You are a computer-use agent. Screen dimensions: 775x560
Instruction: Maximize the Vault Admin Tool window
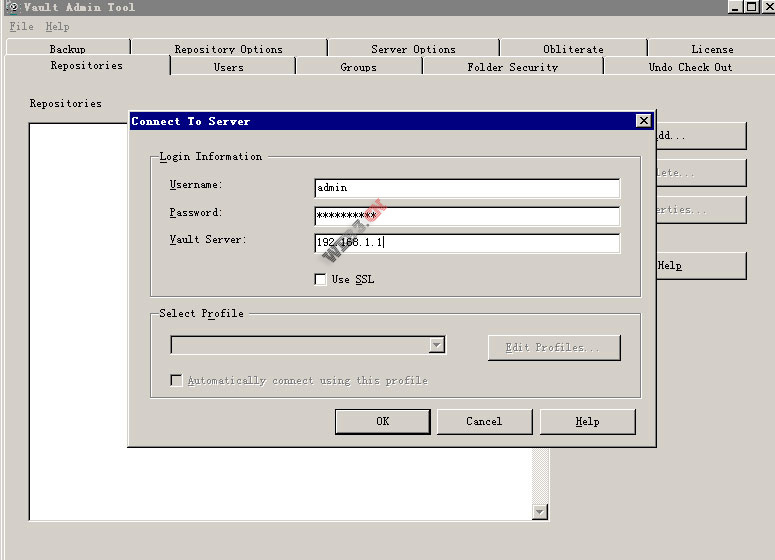[751, 7]
